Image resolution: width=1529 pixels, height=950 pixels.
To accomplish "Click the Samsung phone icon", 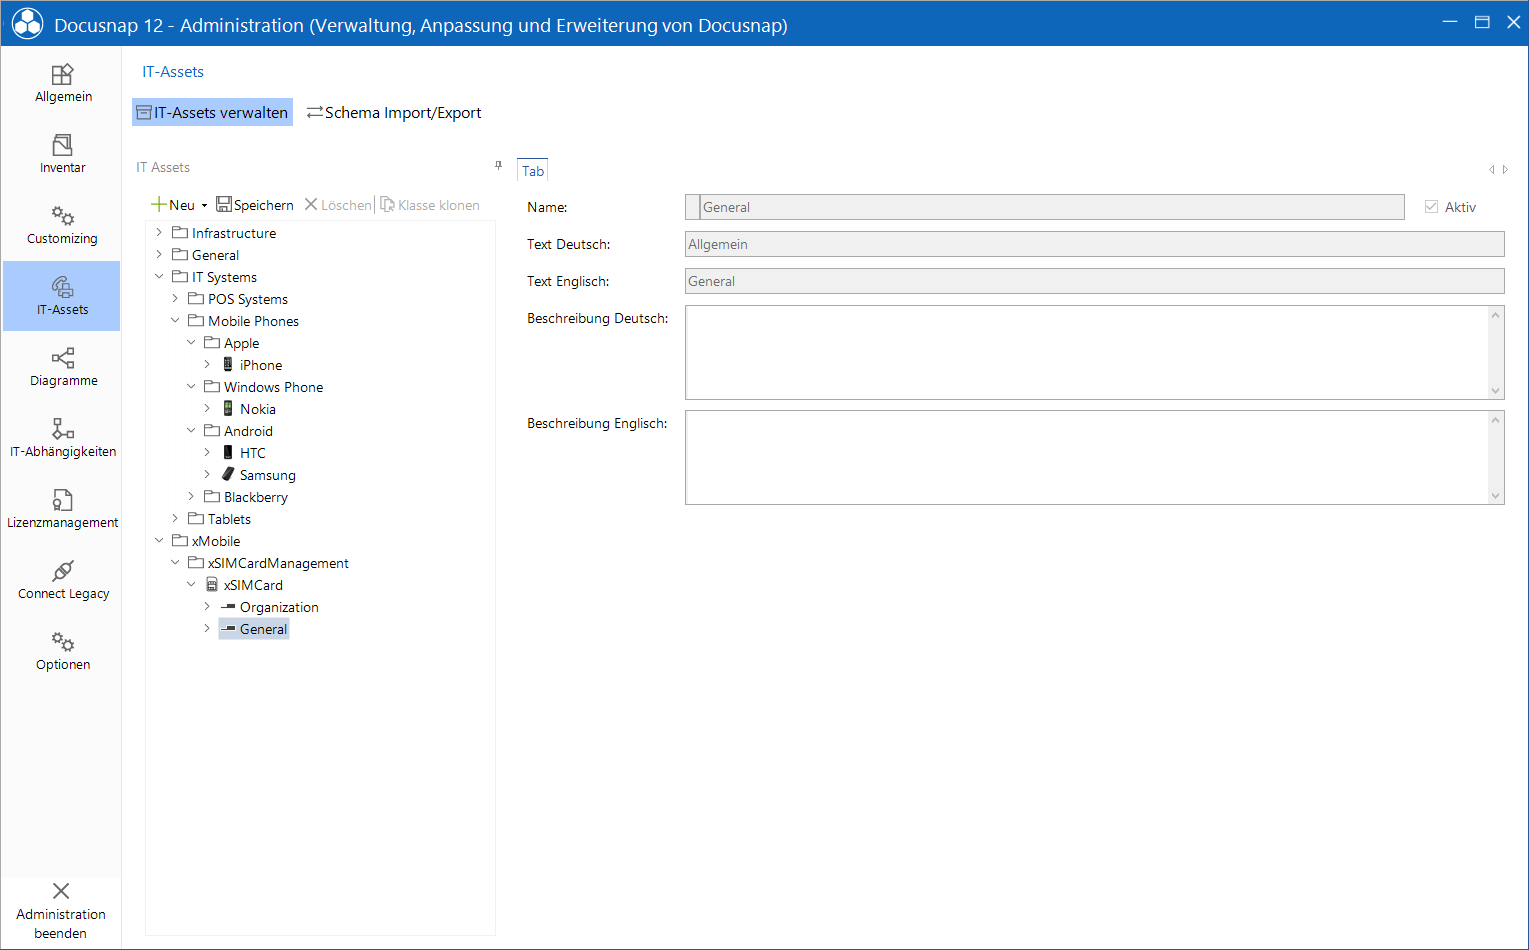I will [228, 475].
